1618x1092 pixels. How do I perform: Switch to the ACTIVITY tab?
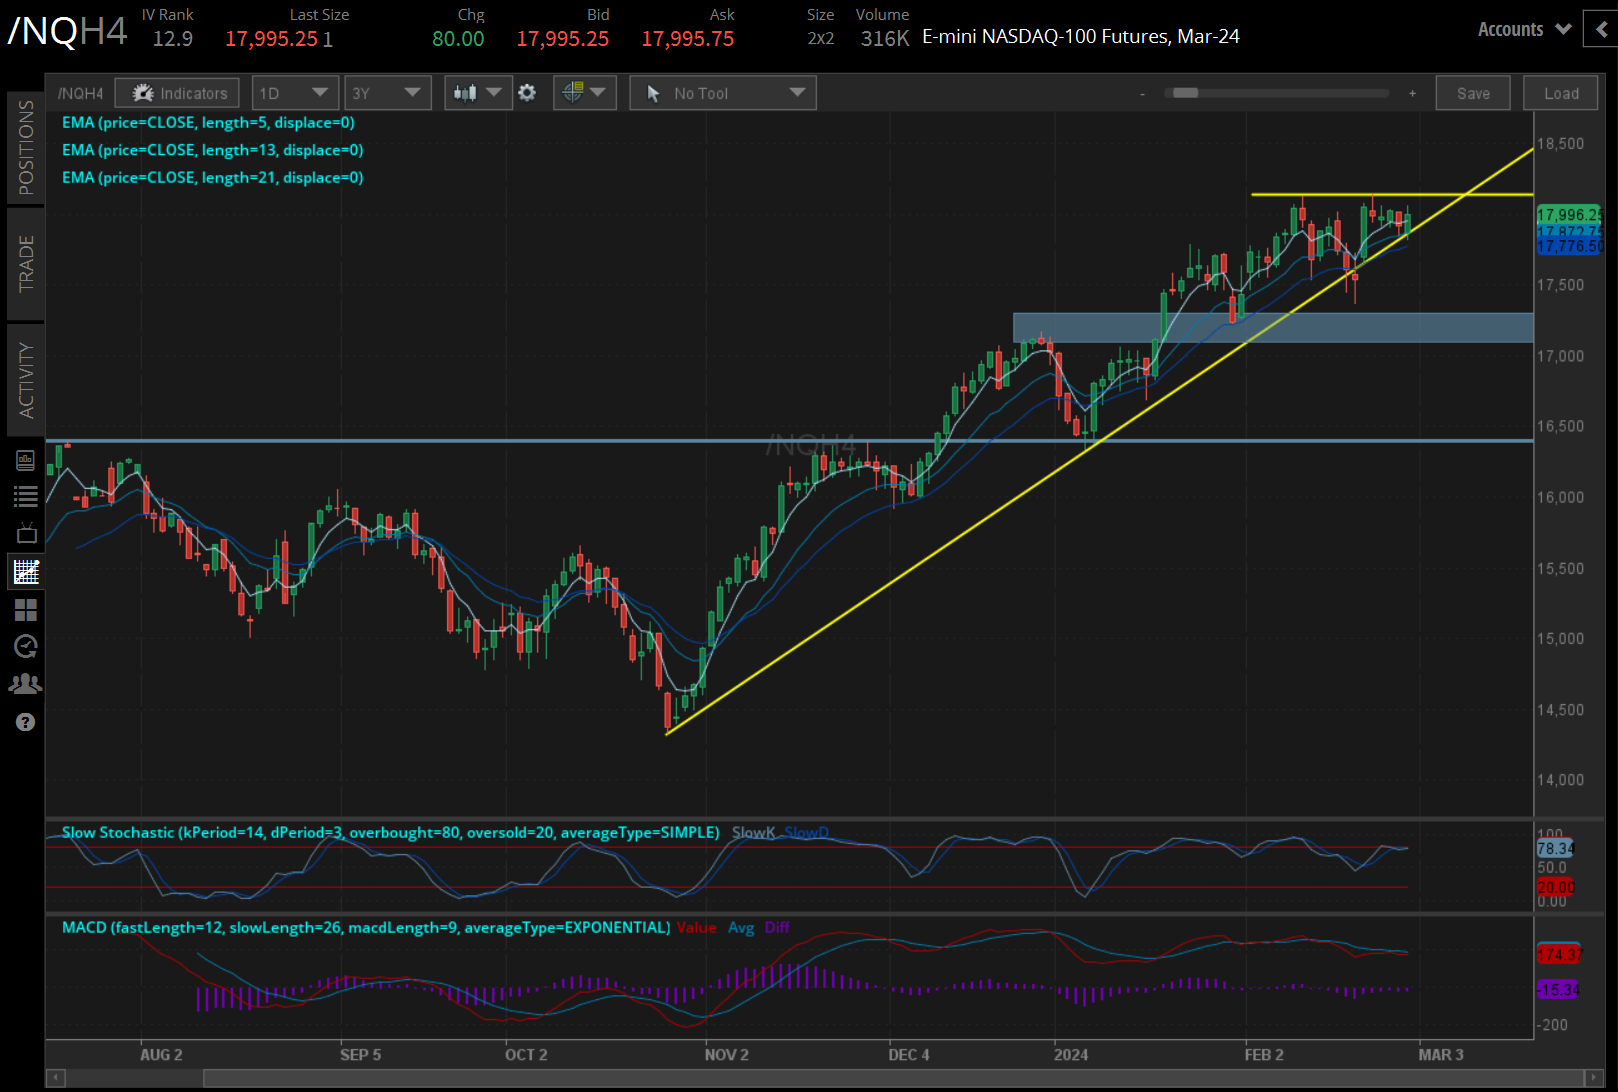click(x=26, y=380)
